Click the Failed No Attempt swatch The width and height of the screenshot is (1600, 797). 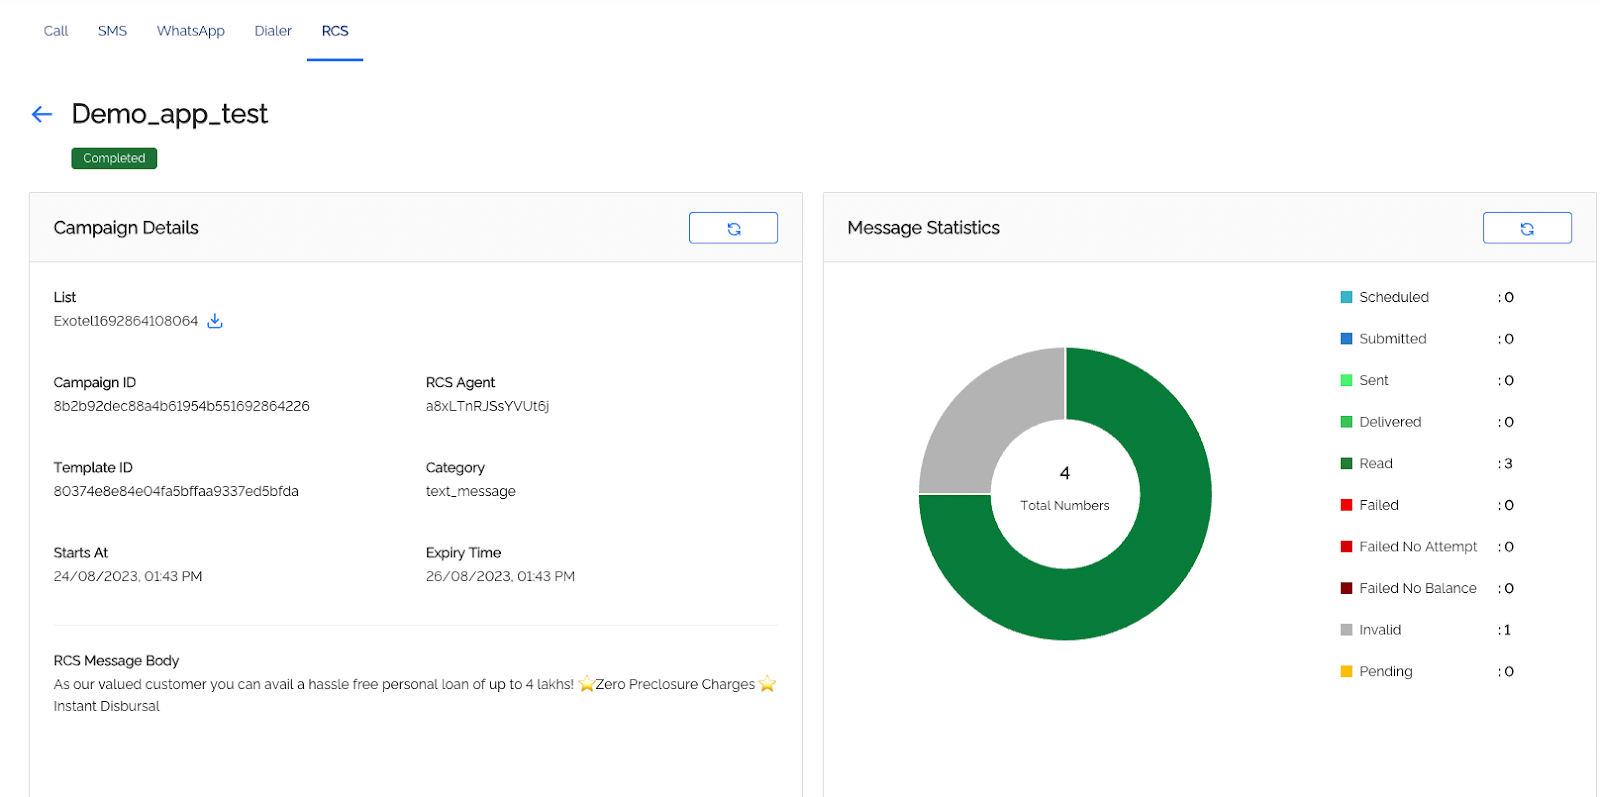1346,546
